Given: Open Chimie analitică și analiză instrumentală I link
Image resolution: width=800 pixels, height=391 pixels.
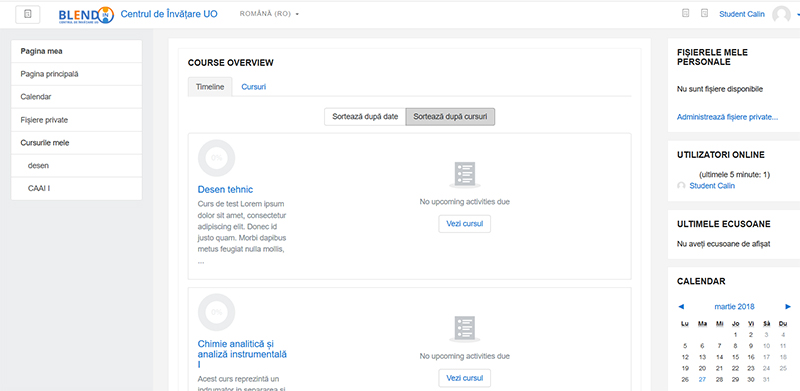Looking at the screenshot, I should point(242,354).
